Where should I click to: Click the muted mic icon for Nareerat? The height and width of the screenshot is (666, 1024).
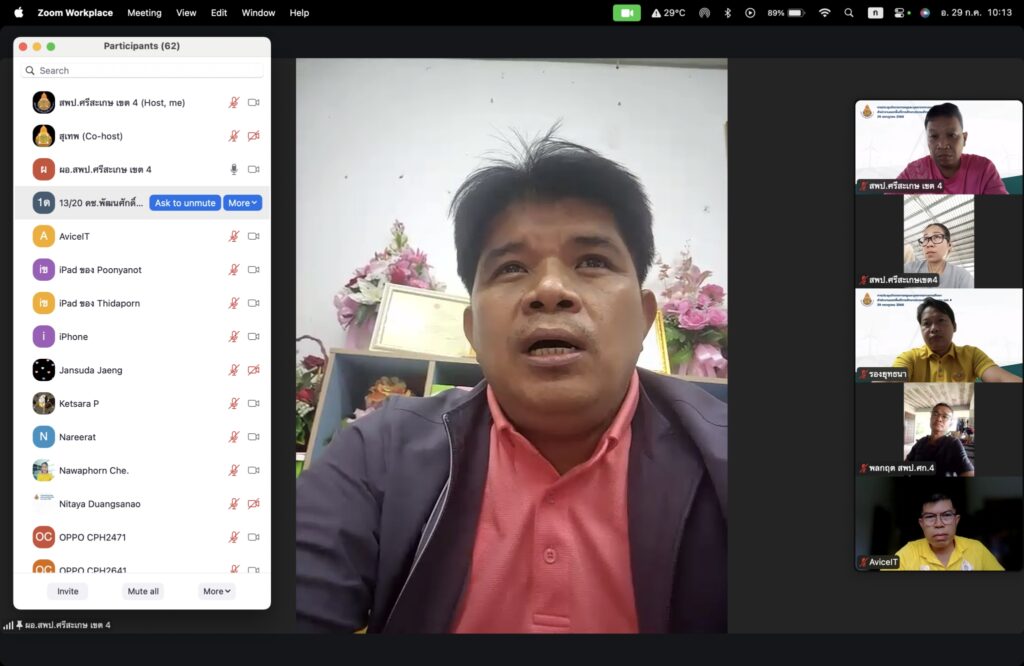pyautogui.click(x=234, y=437)
